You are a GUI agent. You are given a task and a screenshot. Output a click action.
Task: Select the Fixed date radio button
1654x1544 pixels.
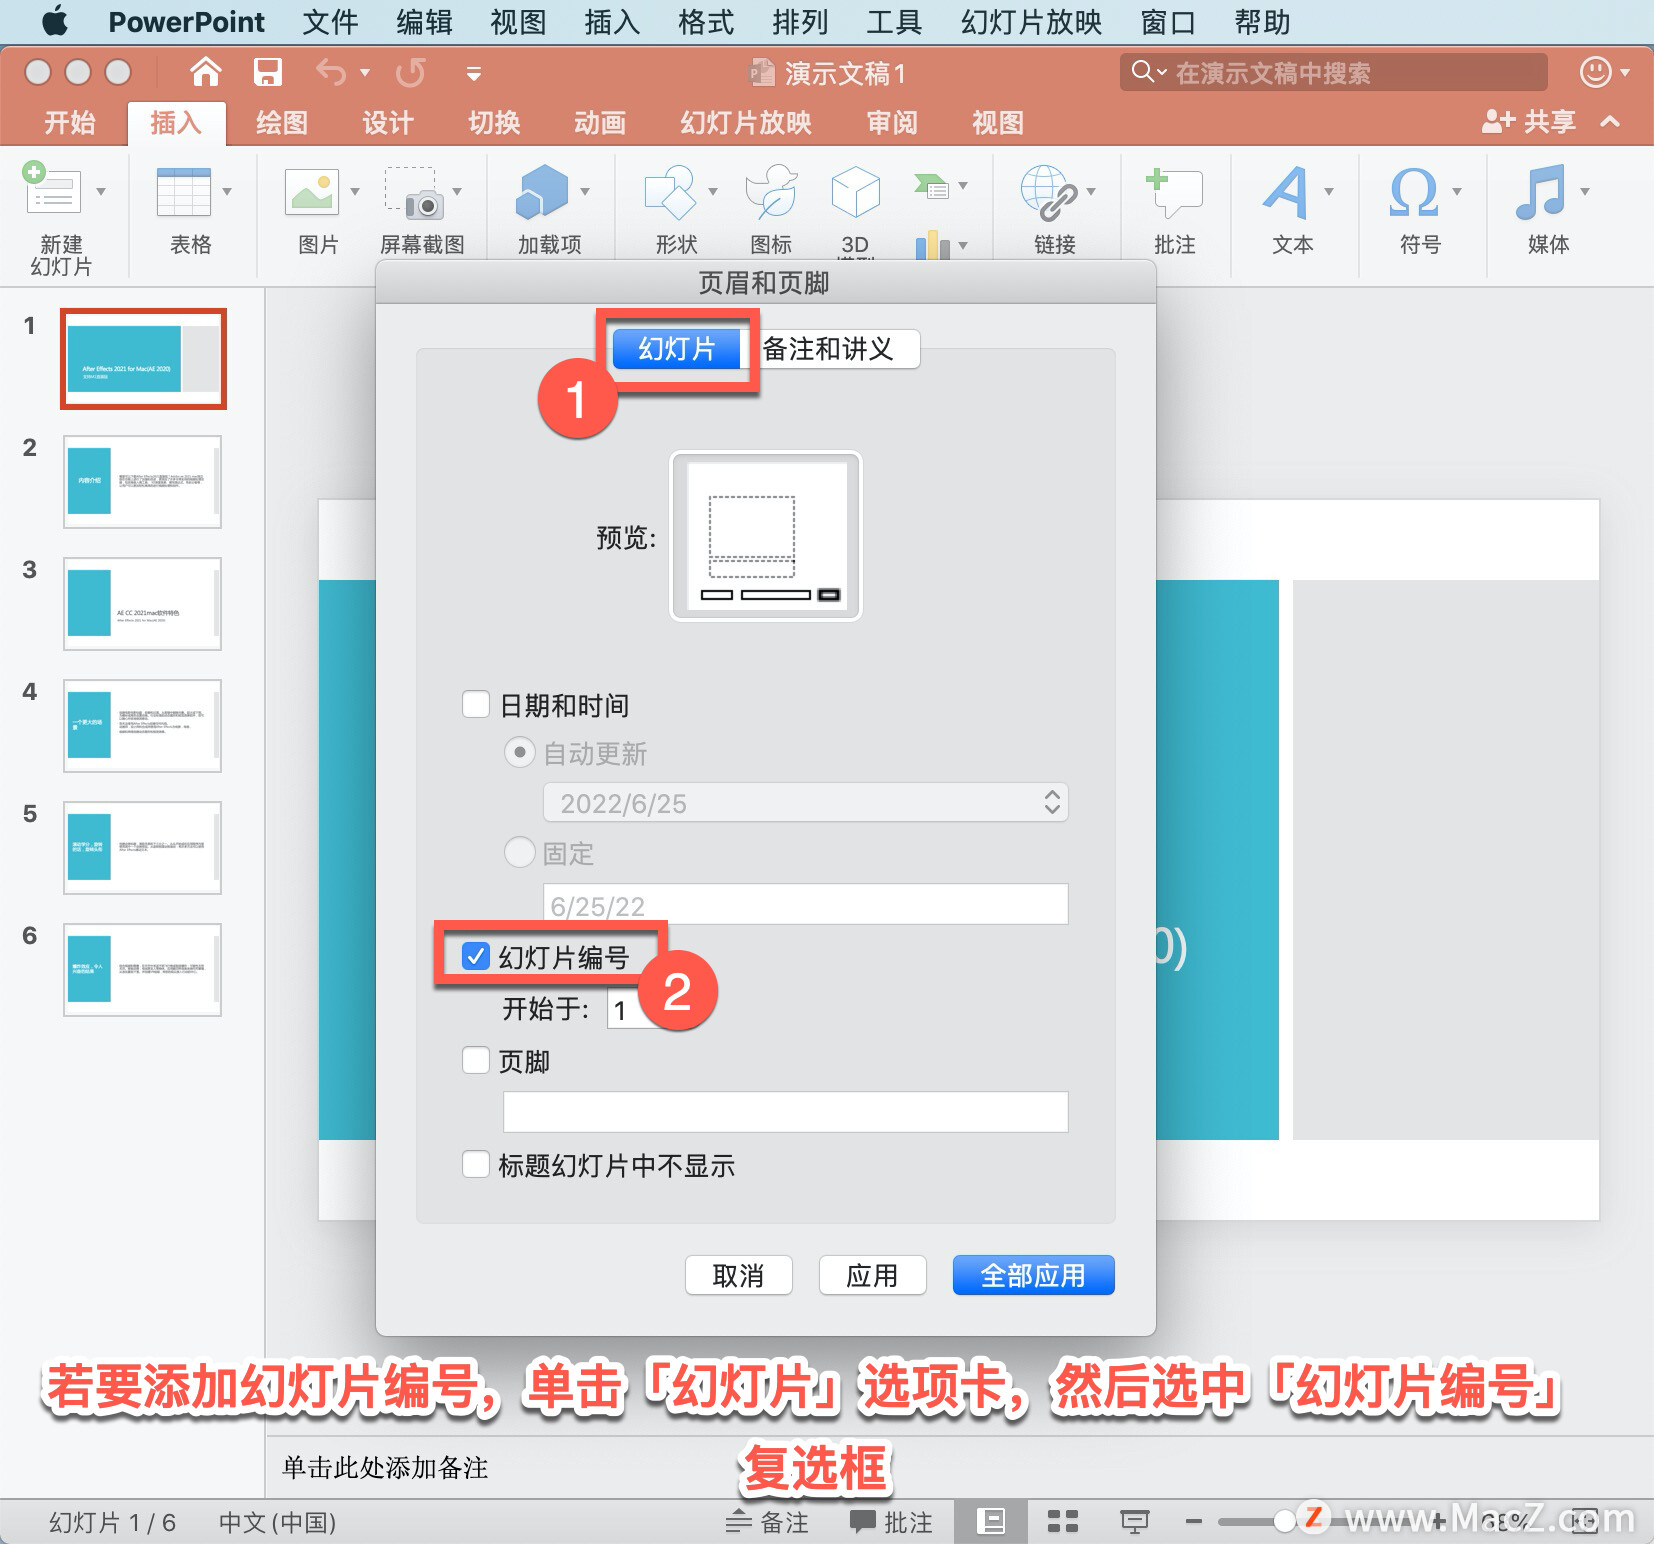pos(520,852)
